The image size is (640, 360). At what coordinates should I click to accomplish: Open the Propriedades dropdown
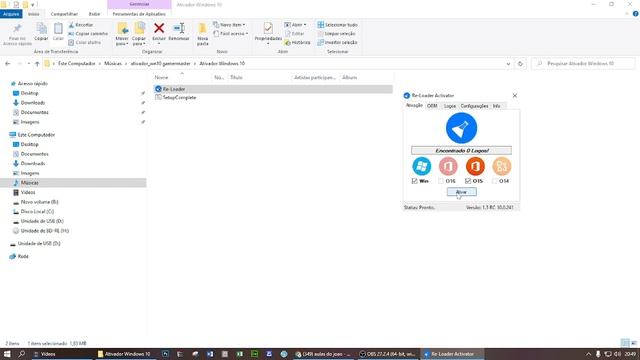[x=268, y=41]
